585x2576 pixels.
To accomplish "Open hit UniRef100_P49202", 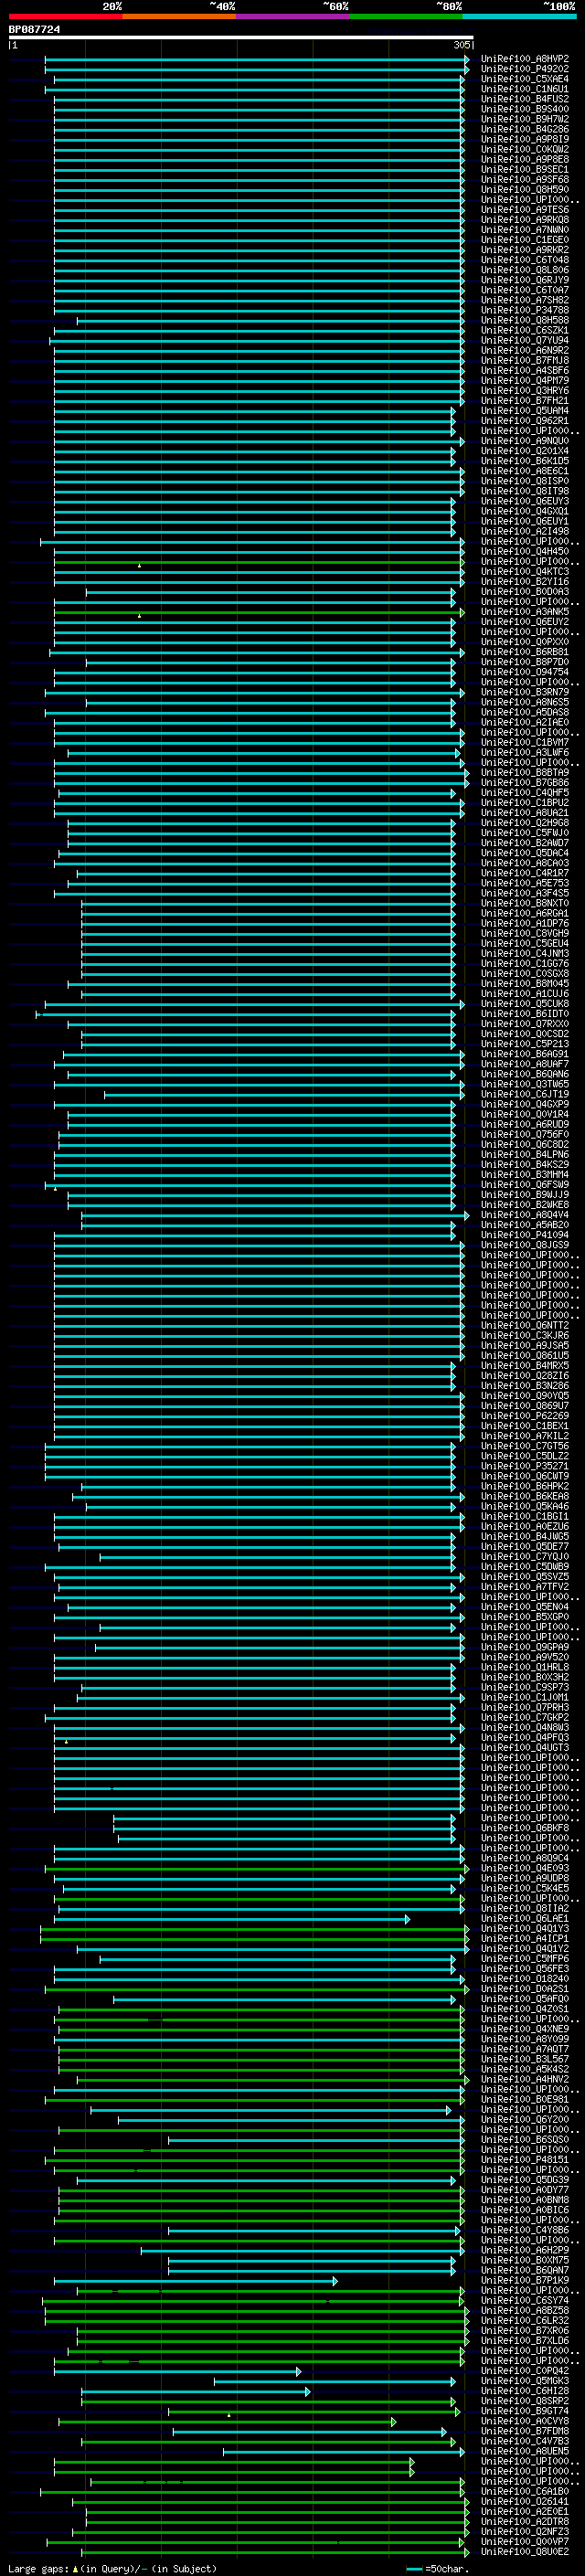I will [x=525, y=69].
